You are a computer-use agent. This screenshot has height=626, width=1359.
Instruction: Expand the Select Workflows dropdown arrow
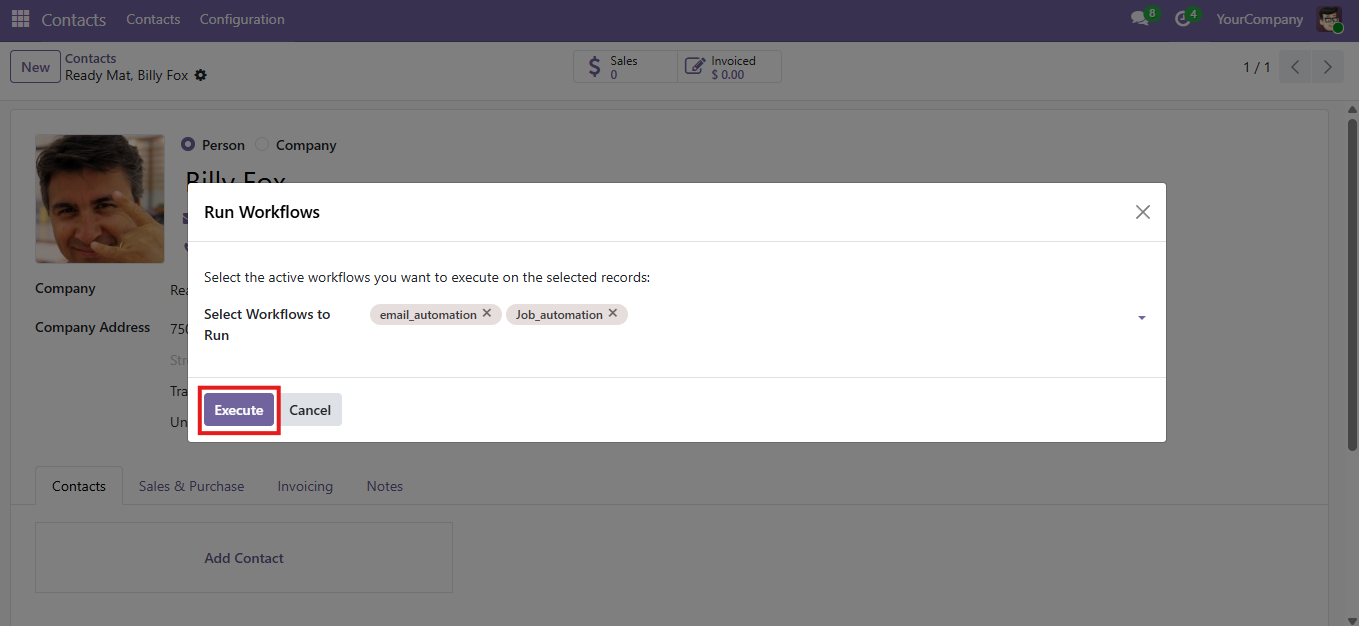pyautogui.click(x=1142, y=317)
